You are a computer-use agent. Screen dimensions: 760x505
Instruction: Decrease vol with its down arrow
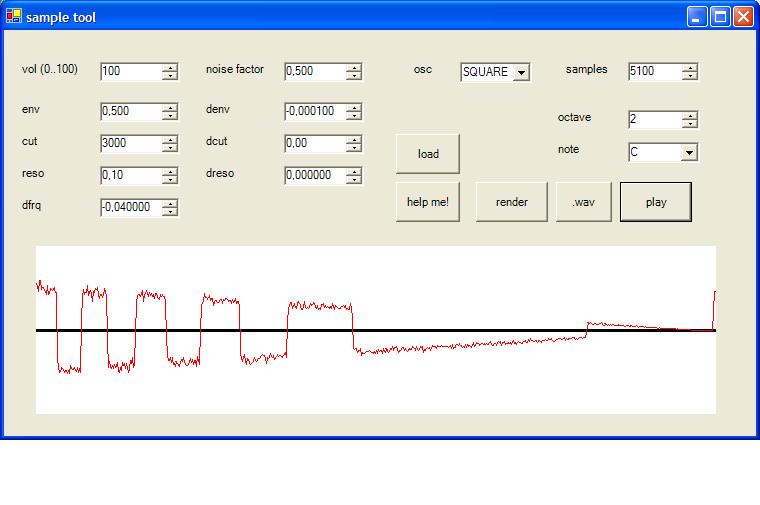(170, 76)
